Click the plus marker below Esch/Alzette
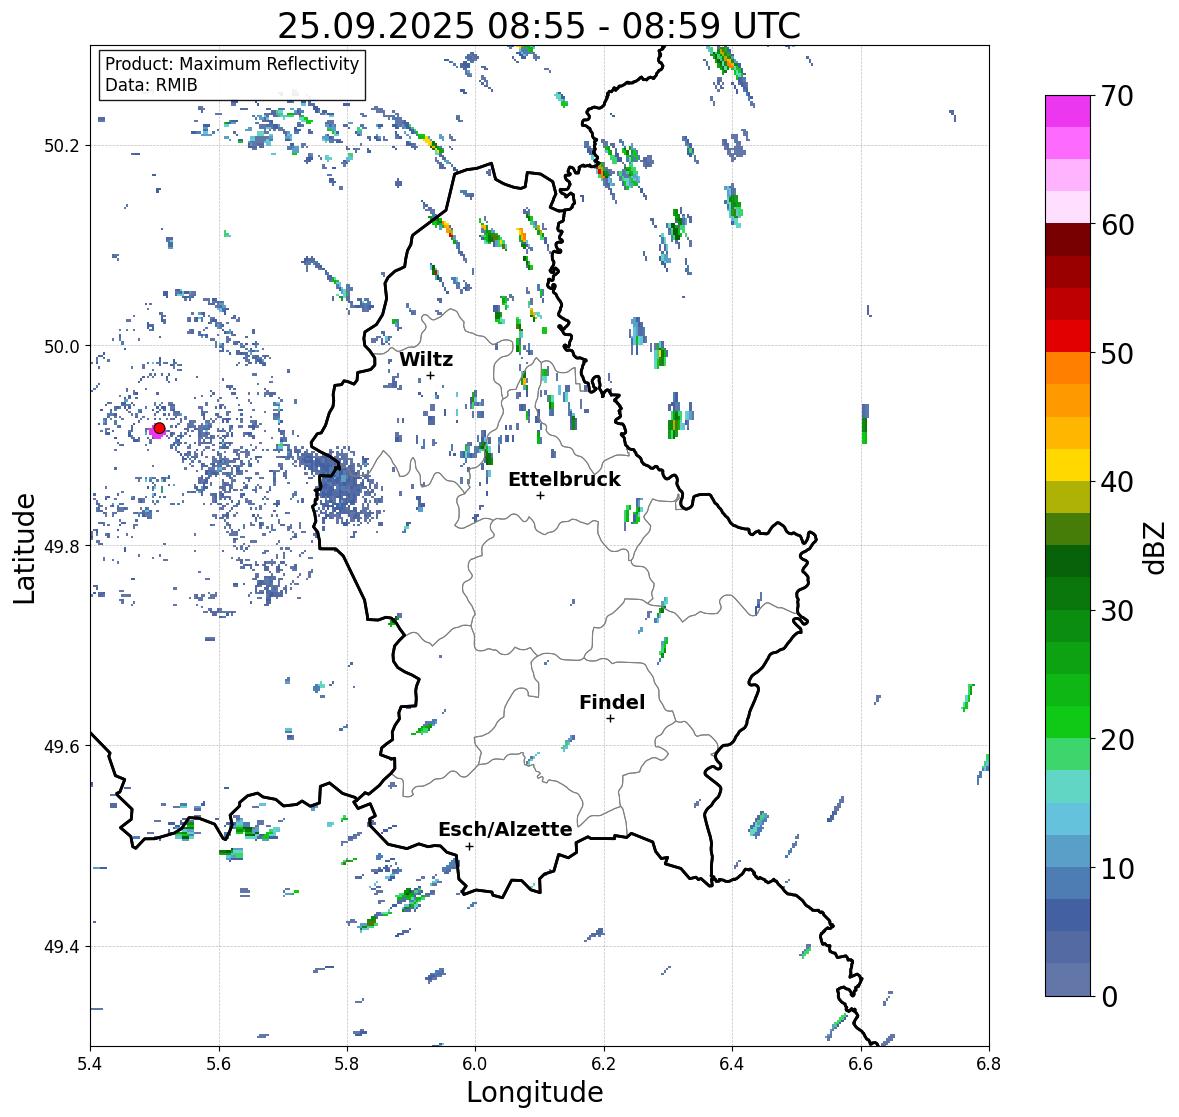 [469, 846]
